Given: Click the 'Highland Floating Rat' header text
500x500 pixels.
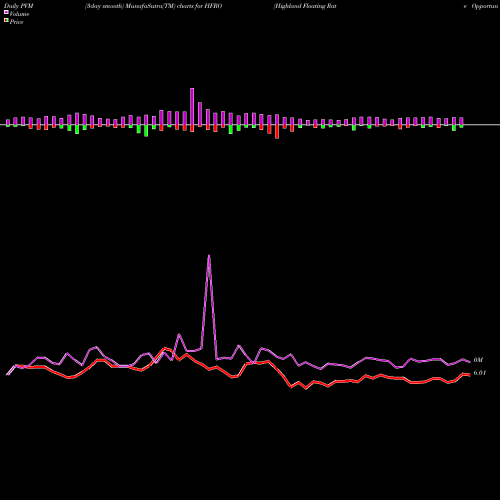Looking at the screenshot, I should click(x=305, y=6).
